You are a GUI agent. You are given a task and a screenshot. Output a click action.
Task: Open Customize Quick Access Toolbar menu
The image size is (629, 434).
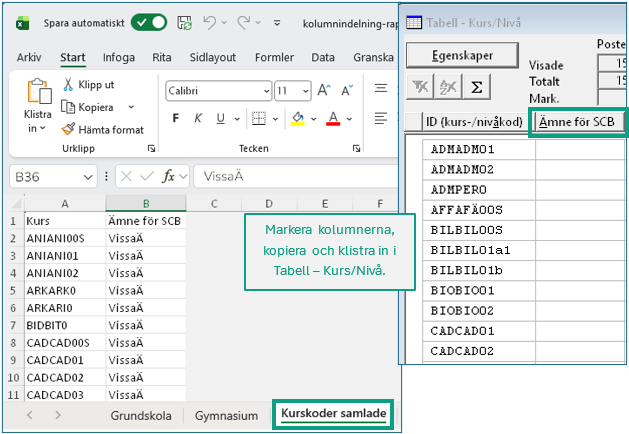277,23
